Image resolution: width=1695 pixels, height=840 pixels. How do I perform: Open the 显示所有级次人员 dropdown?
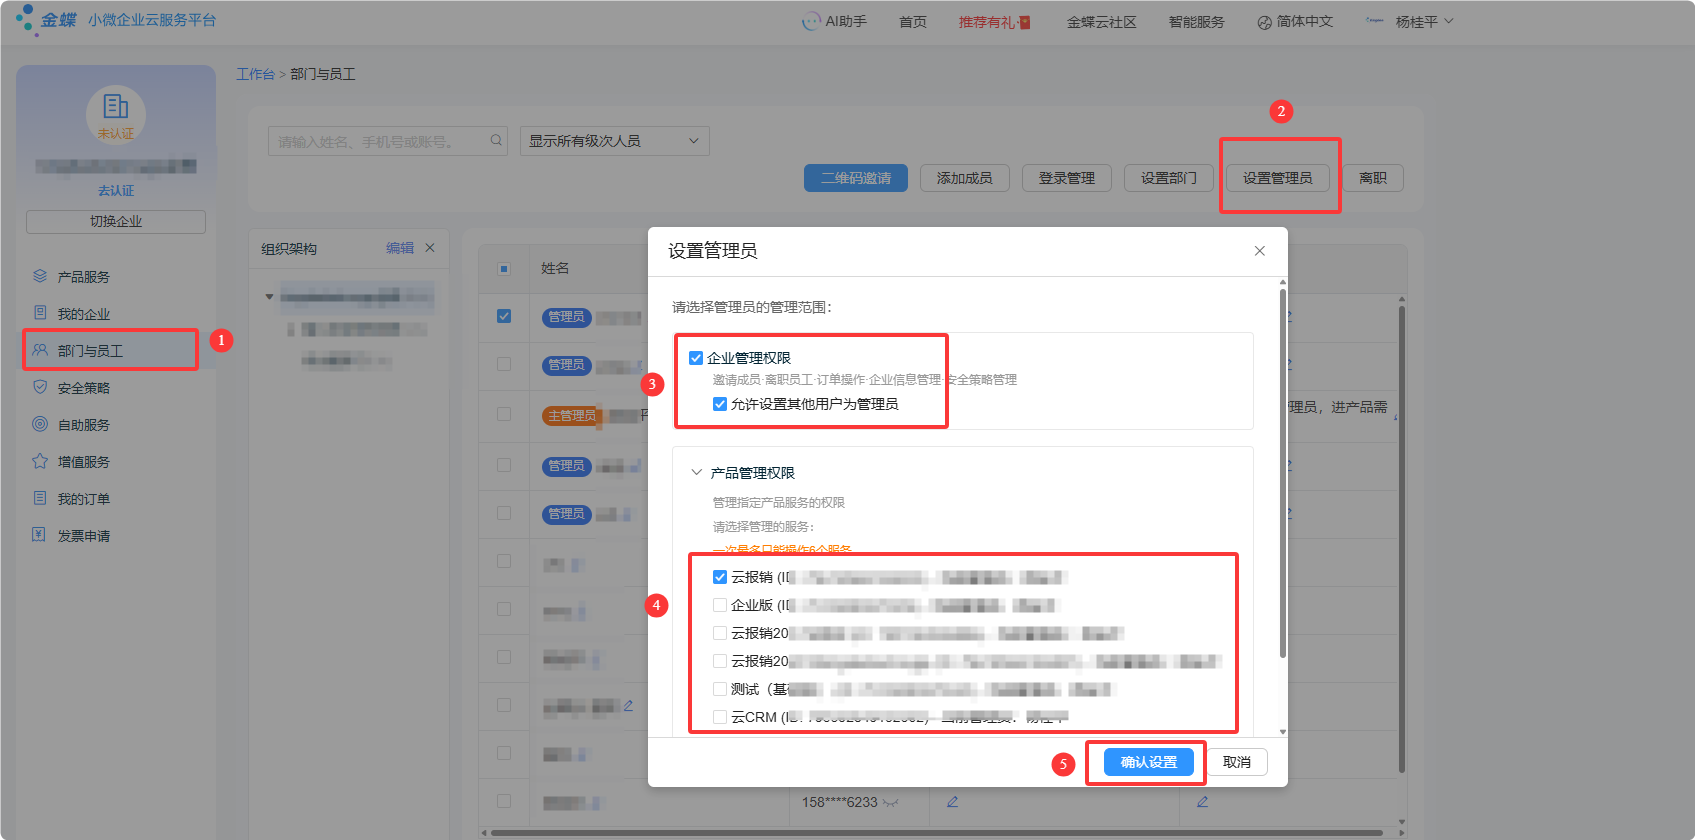coord(614,141)
